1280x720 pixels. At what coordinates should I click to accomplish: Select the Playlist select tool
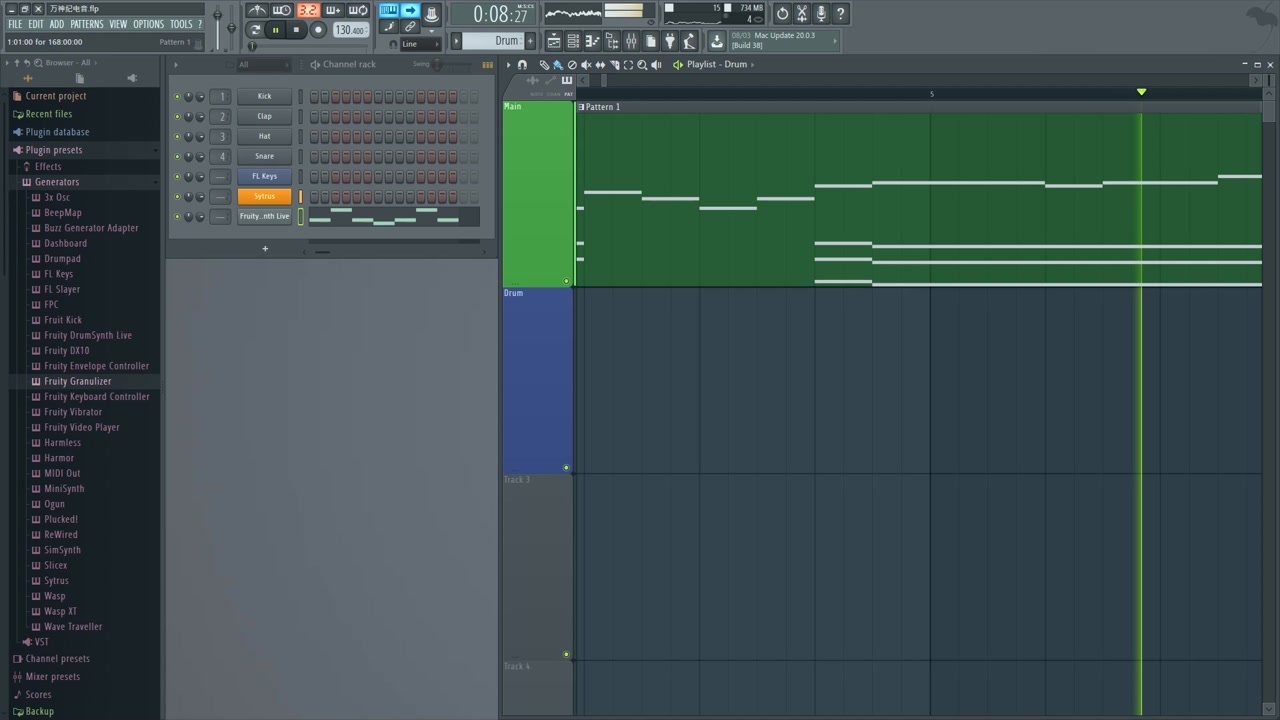628,65
